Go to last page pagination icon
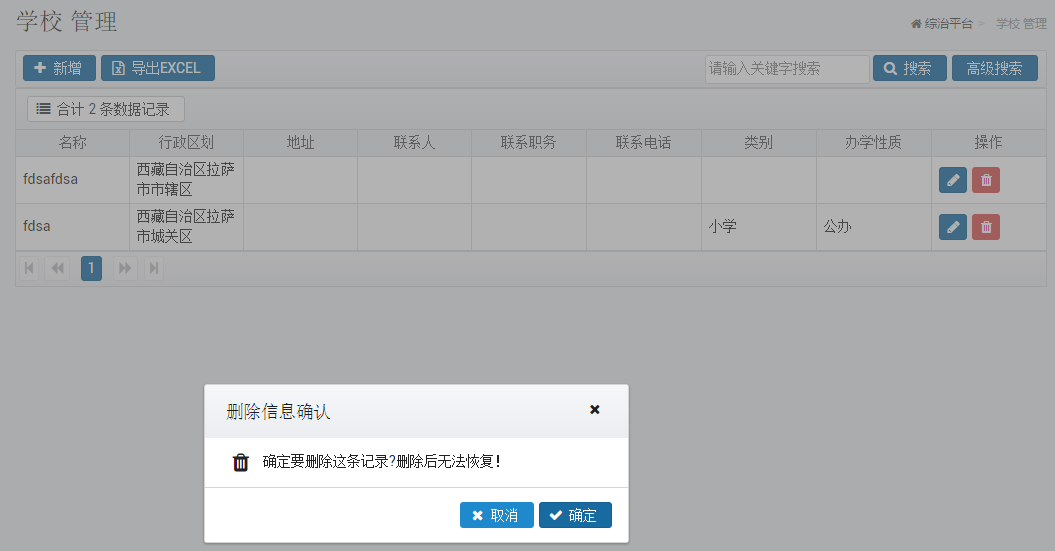The width and height of the screenshot is (1055, 551). [x=154, y=268]
